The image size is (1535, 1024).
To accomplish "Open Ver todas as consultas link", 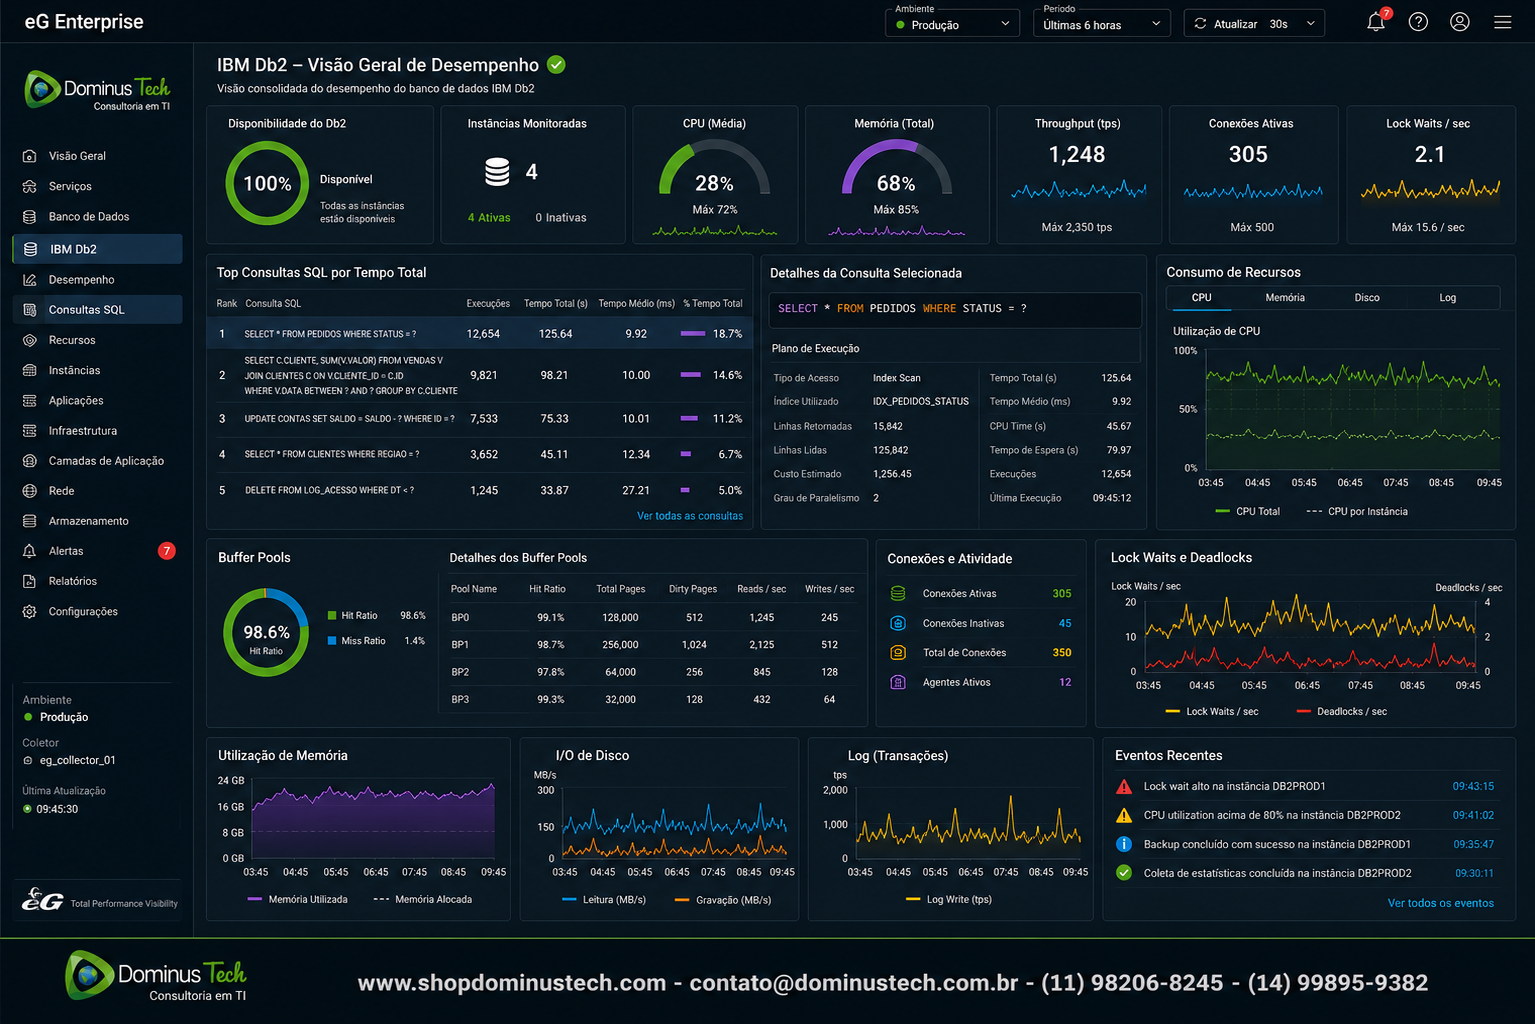I will [x=690, y=516].
